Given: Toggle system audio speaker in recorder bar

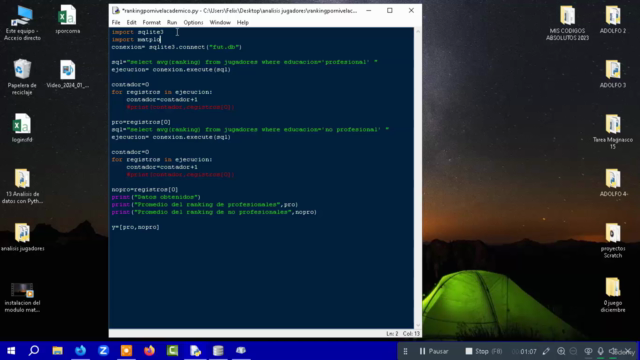Looking at the screenshot, I should pos(613,351).
